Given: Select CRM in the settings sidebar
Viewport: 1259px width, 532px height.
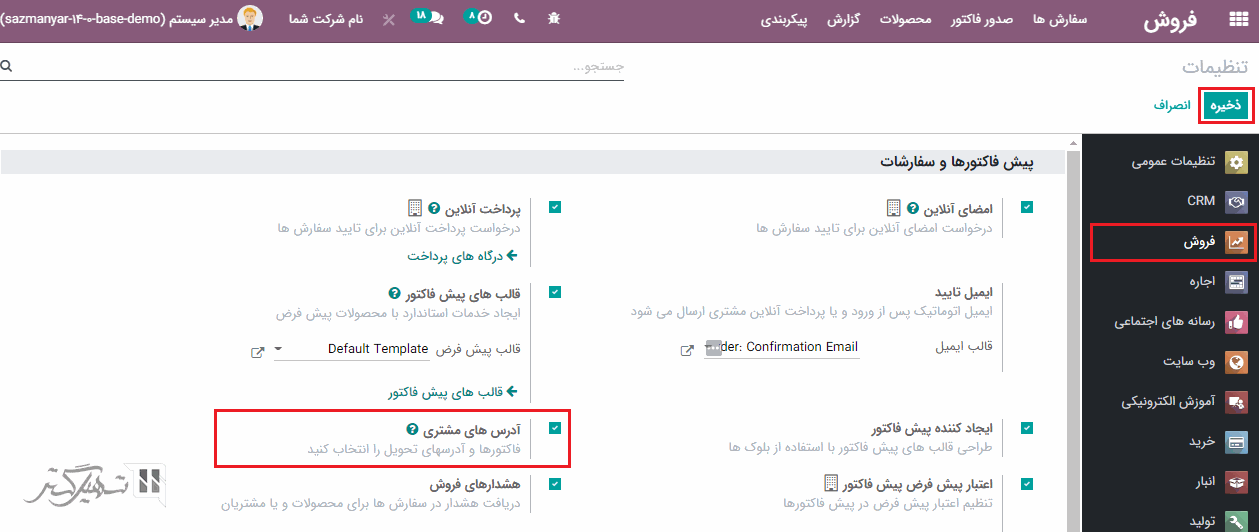Looking at the screenshot, I should click(1200, 201).
